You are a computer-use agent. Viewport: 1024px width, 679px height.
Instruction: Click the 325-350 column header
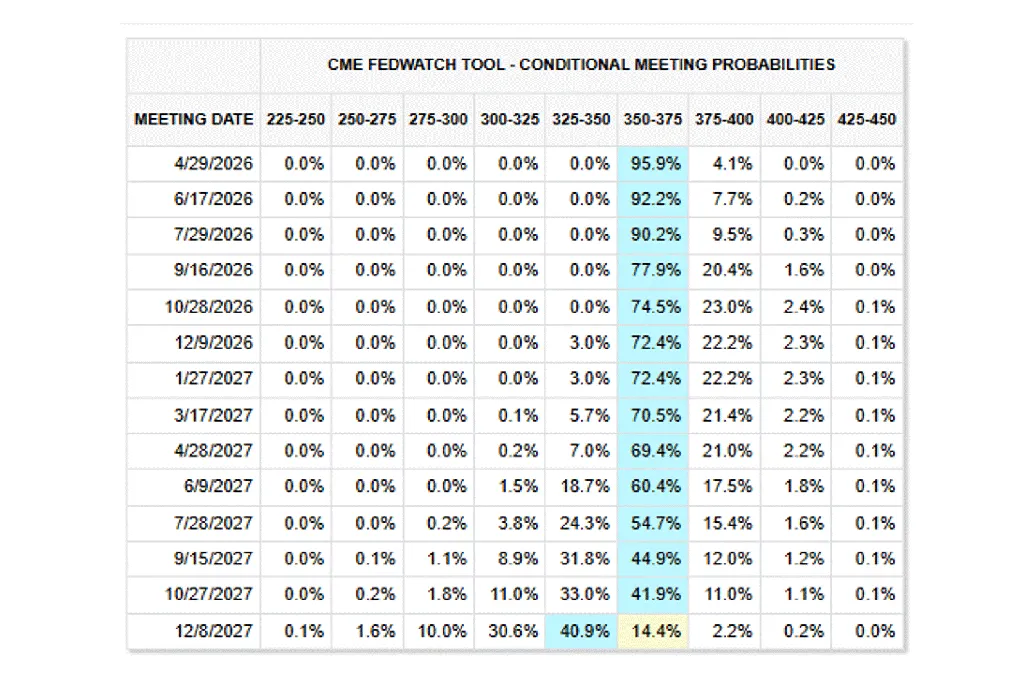click(x=581, y=119)
